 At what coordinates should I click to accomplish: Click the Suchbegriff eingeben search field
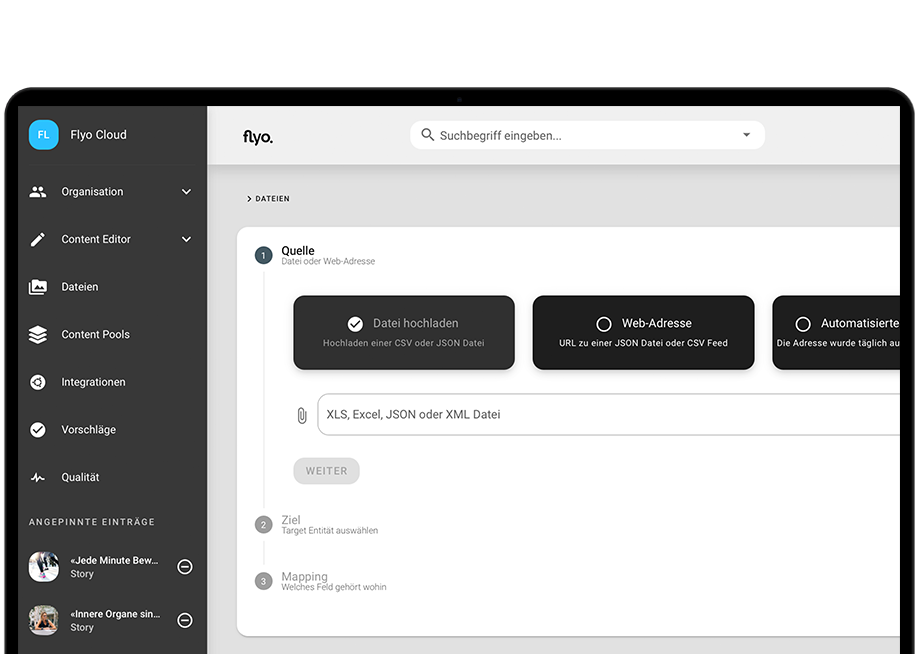click(x=587, y=135)
